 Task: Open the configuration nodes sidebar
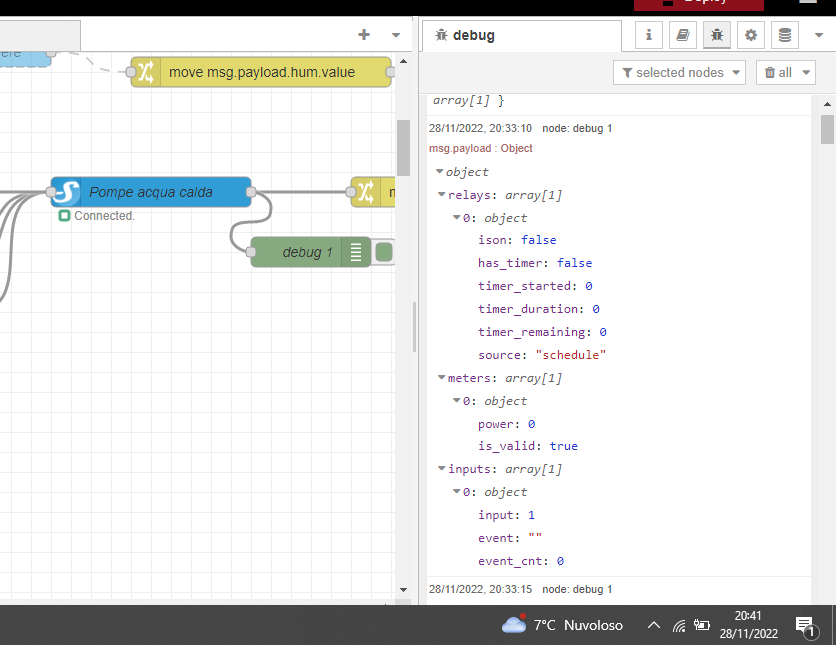click(x=750, y=35)
